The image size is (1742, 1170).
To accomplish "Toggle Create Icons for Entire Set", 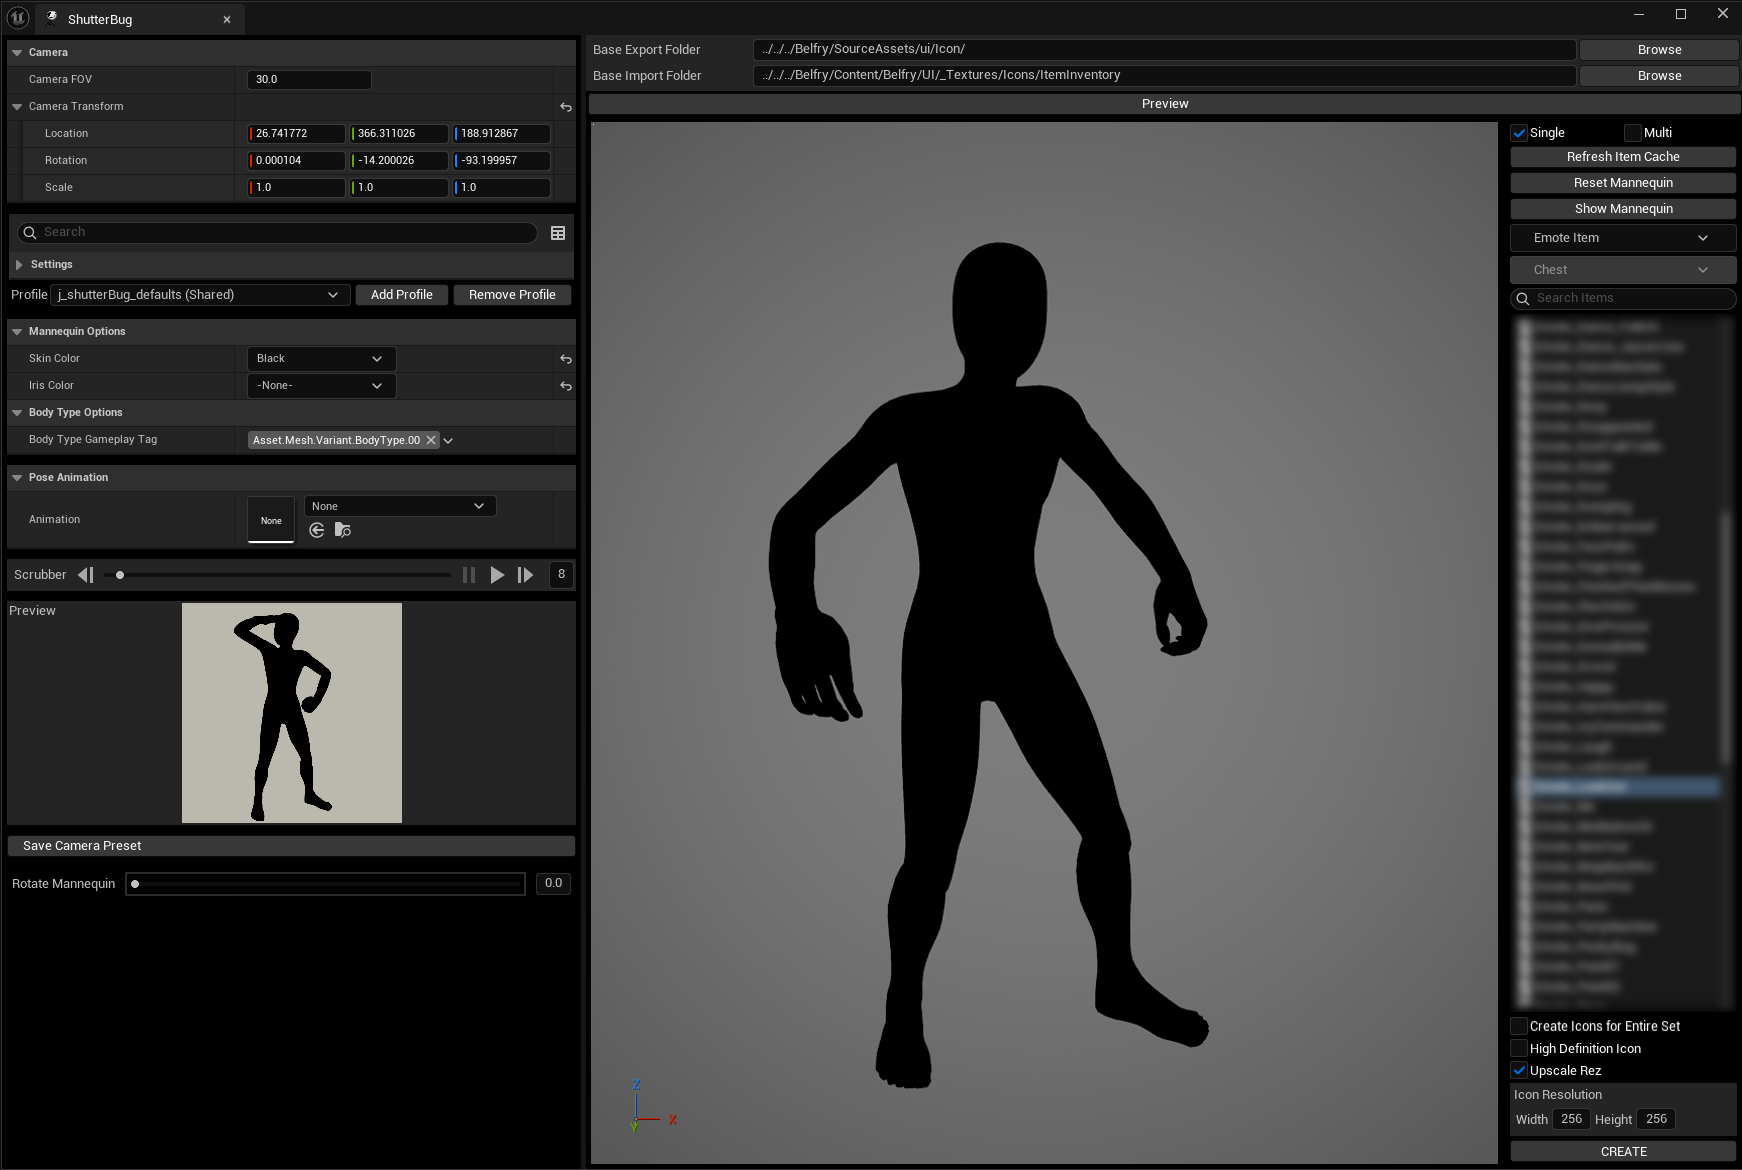I will coord(1519,1026).
